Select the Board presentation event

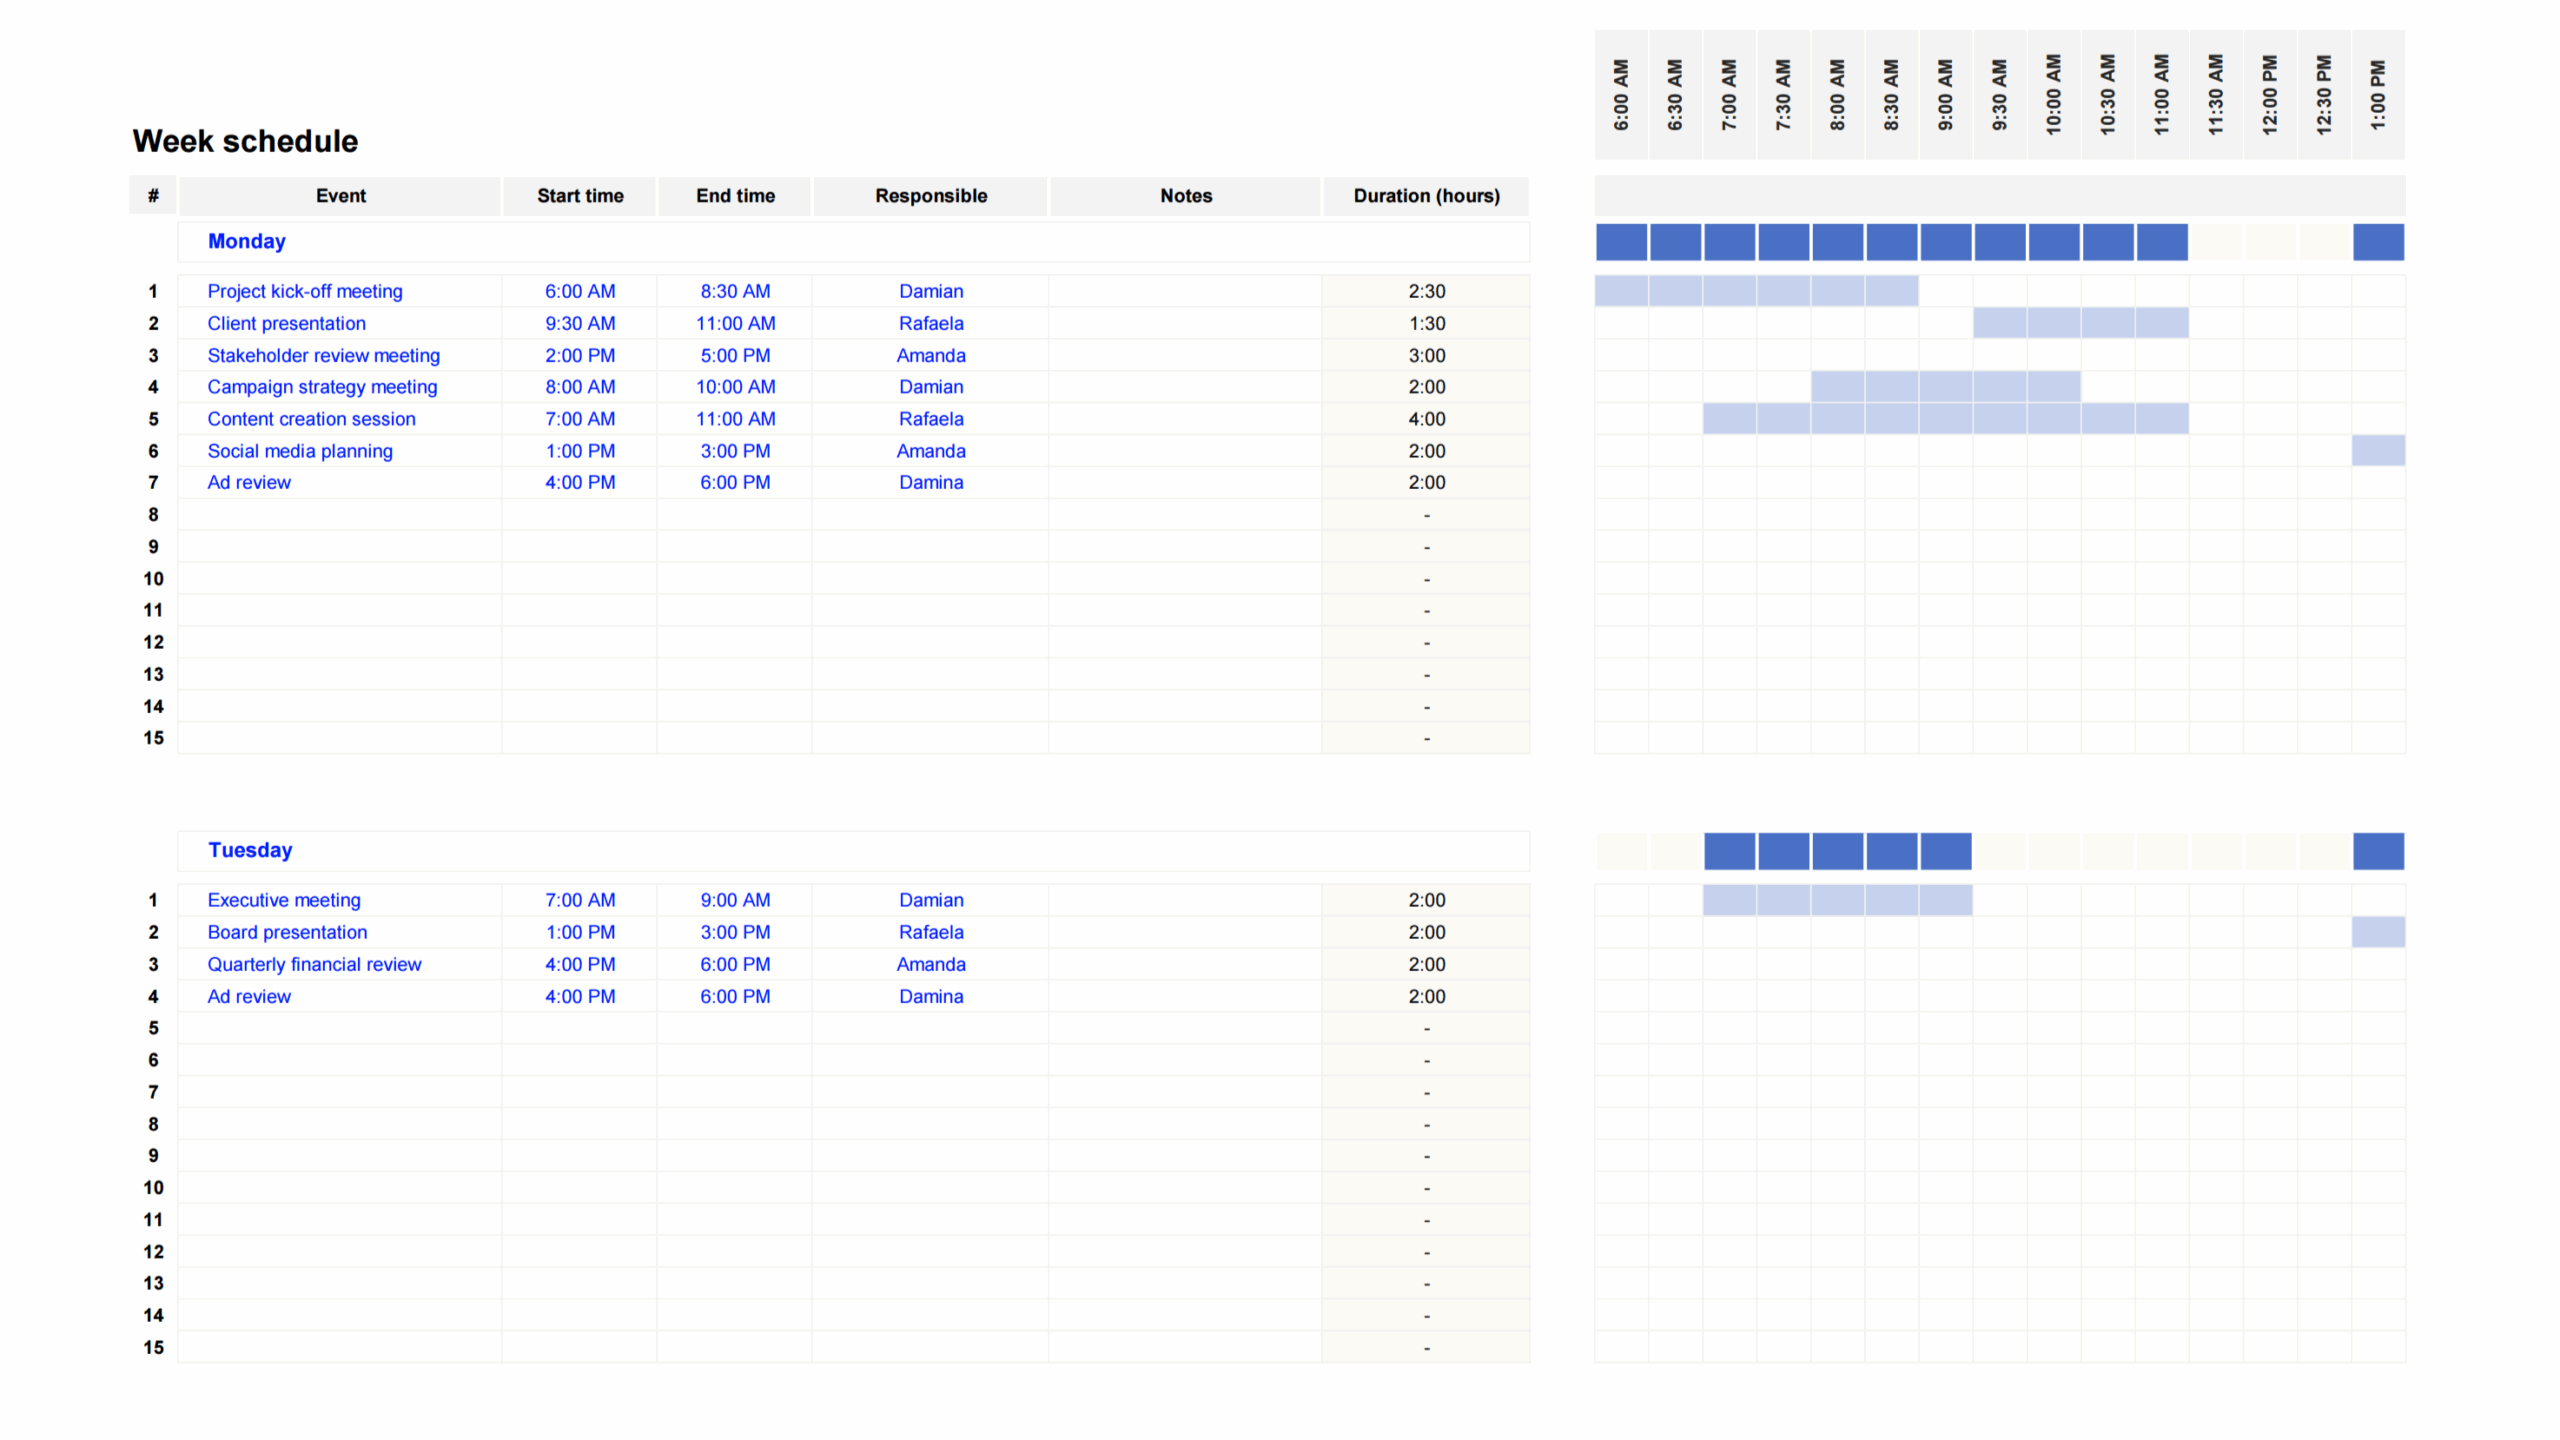tap(287, 932)
